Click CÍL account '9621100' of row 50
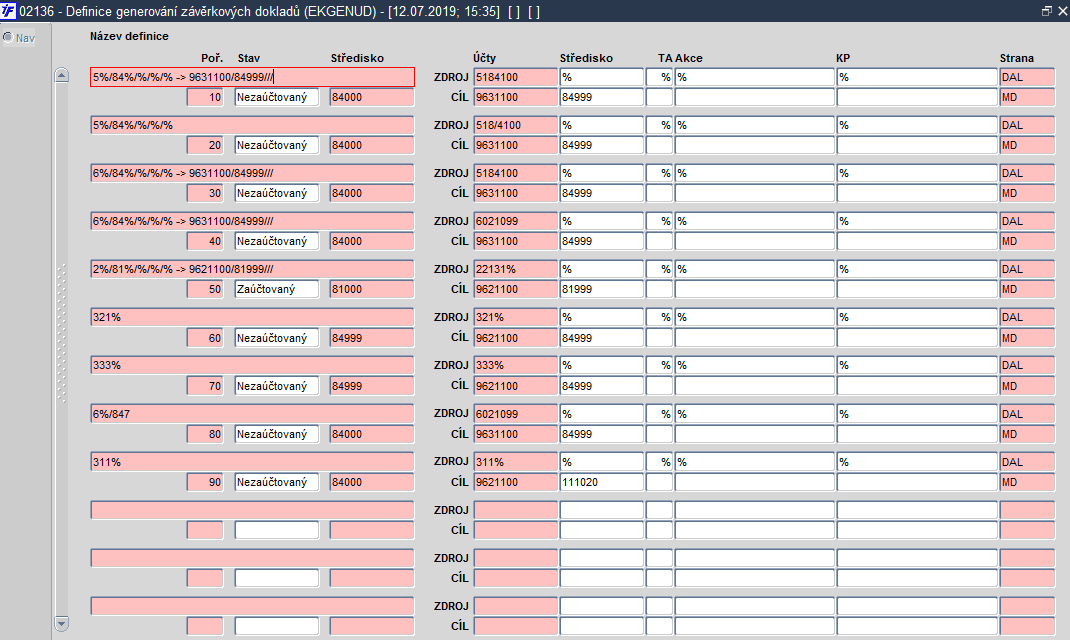The image size is (1070, 640). pos(516,289)
